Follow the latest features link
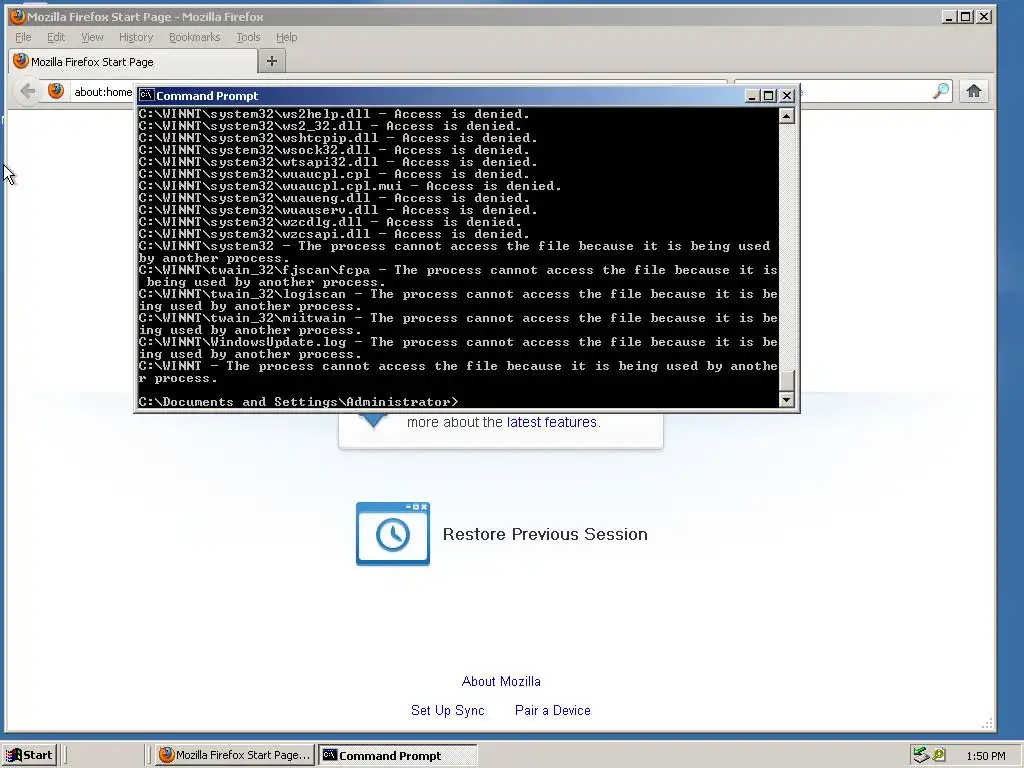Screen dimensions: 1024x768 (552, 422)
